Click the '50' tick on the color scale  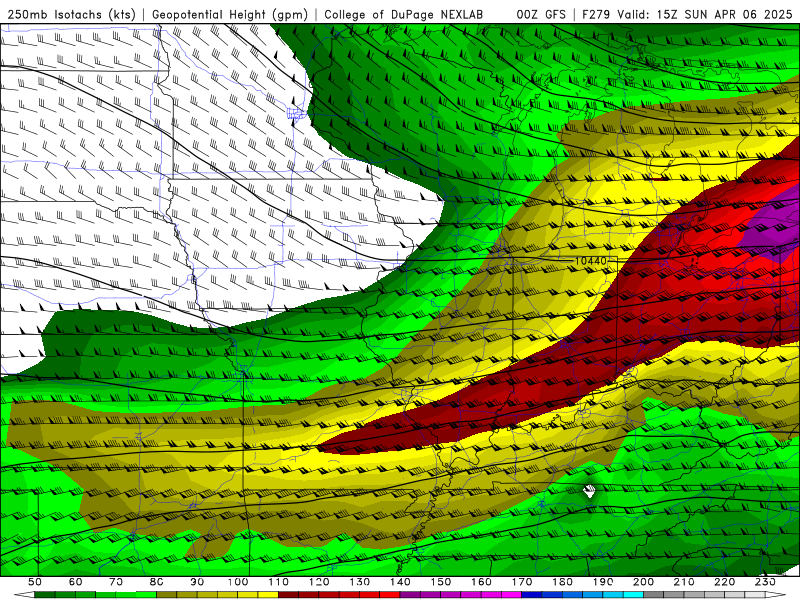click(35, 582)
